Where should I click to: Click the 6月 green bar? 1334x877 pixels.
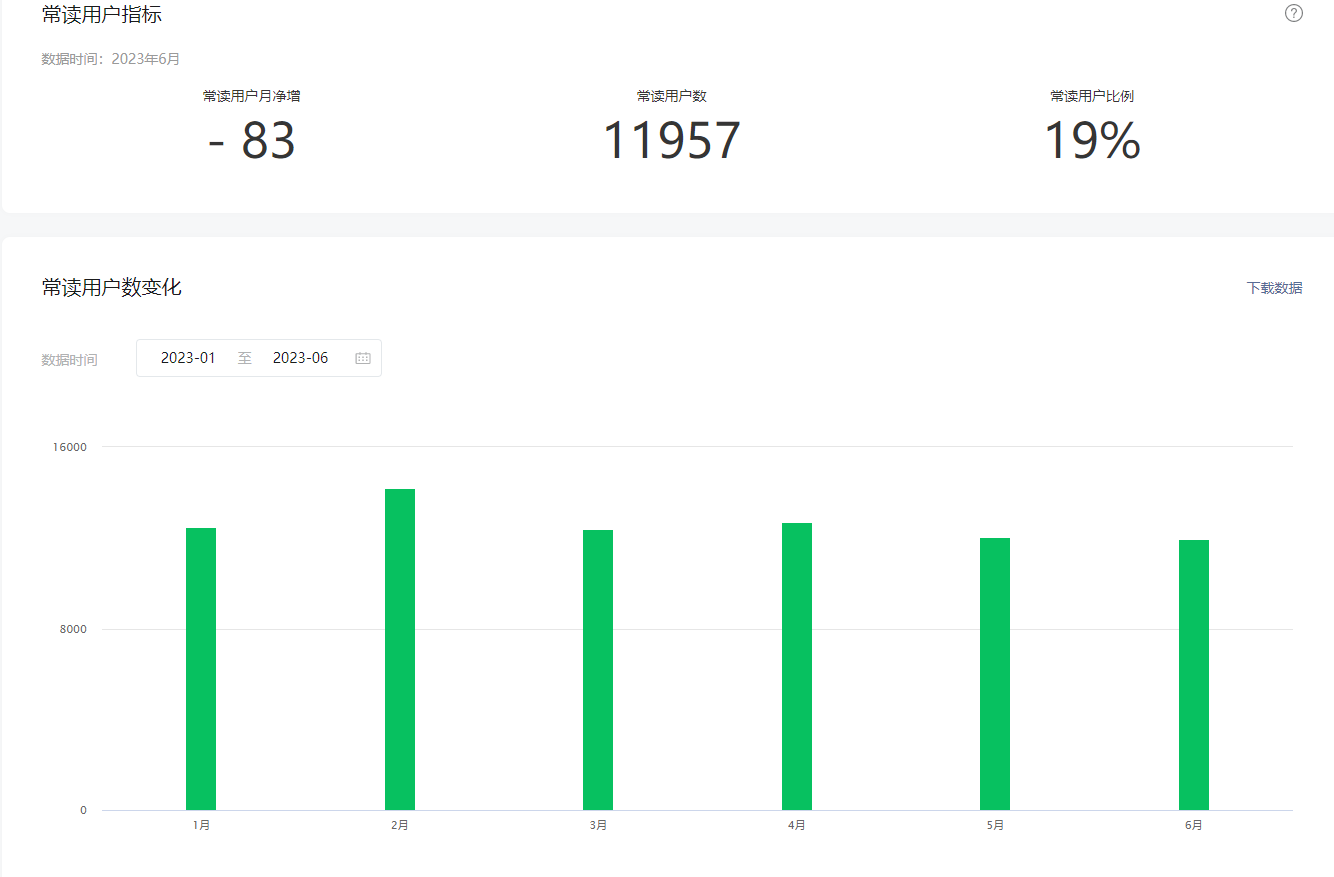1194,675
